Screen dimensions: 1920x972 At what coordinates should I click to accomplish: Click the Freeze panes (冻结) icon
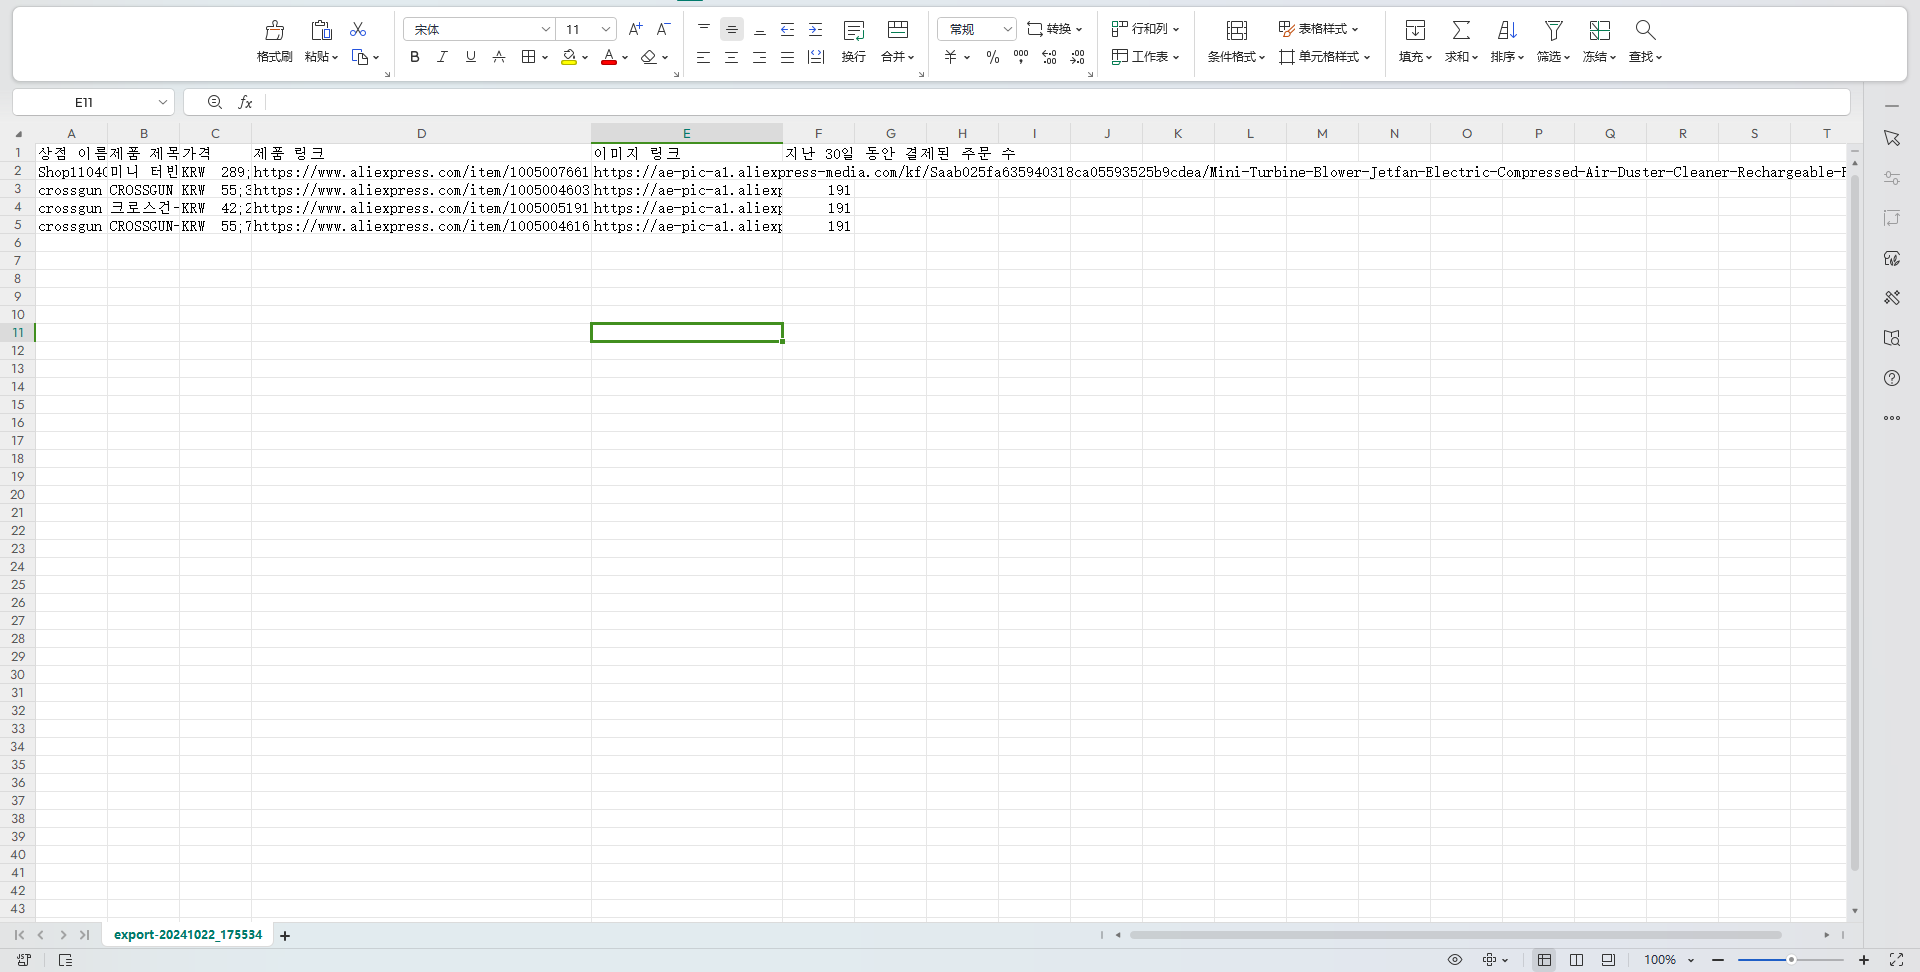pyautogui.click(x=1600, y=30)
